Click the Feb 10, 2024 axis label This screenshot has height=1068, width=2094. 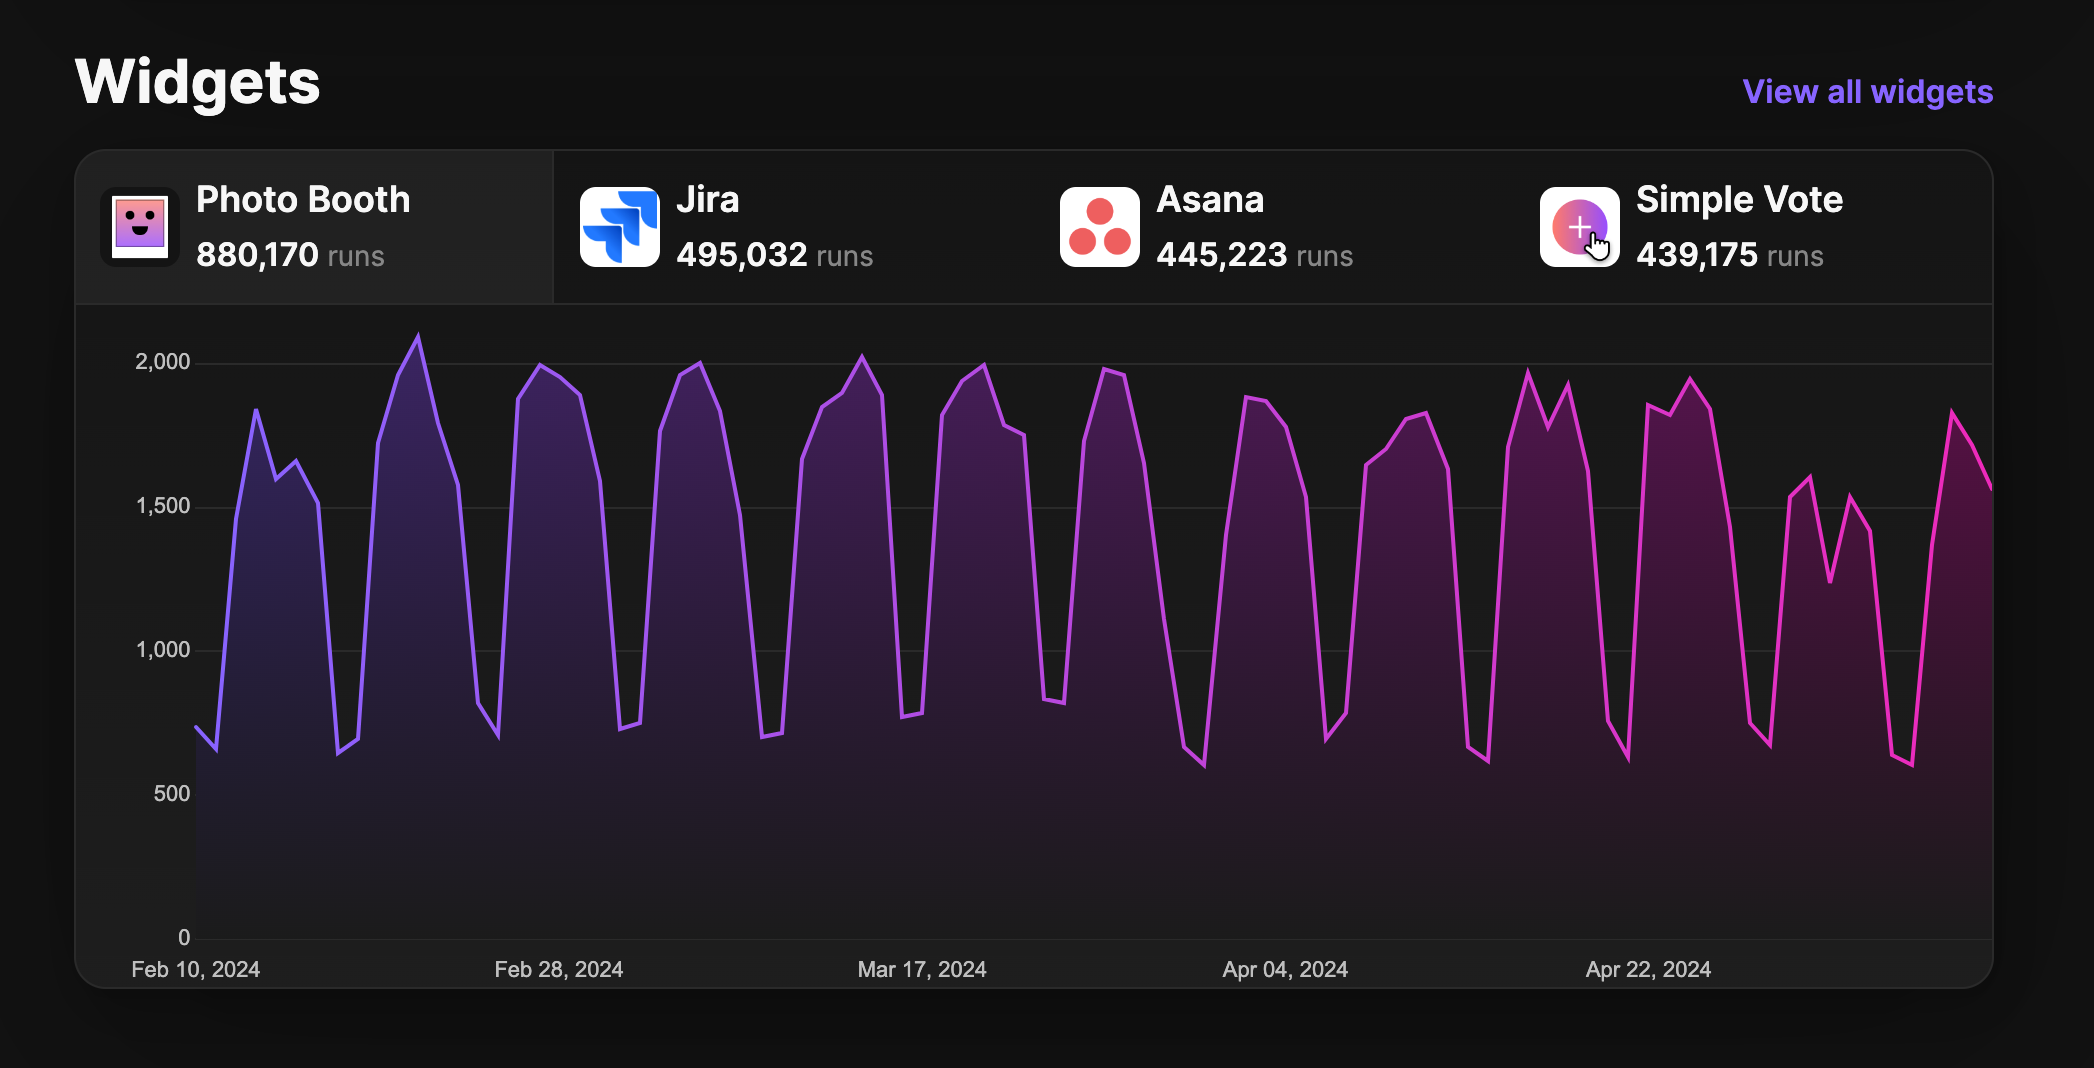click(195, 968)
